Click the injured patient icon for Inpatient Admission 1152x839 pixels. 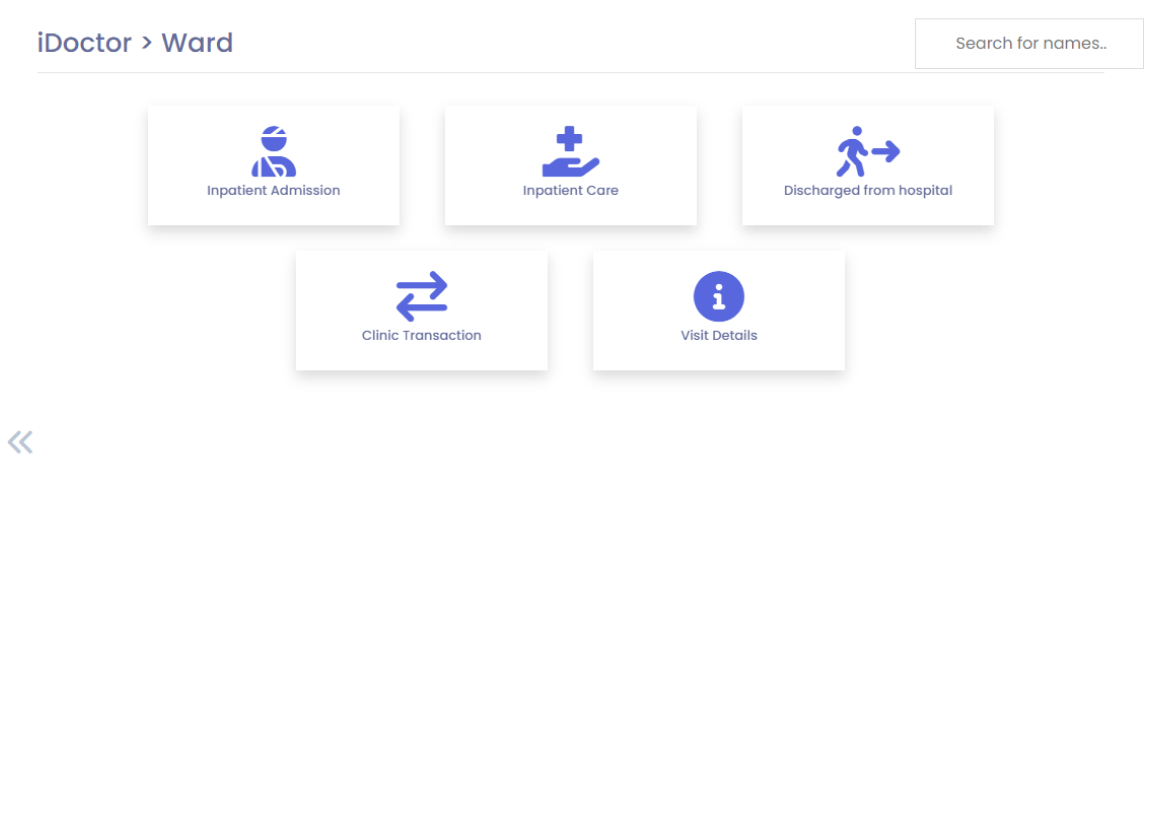pos(273,152)
